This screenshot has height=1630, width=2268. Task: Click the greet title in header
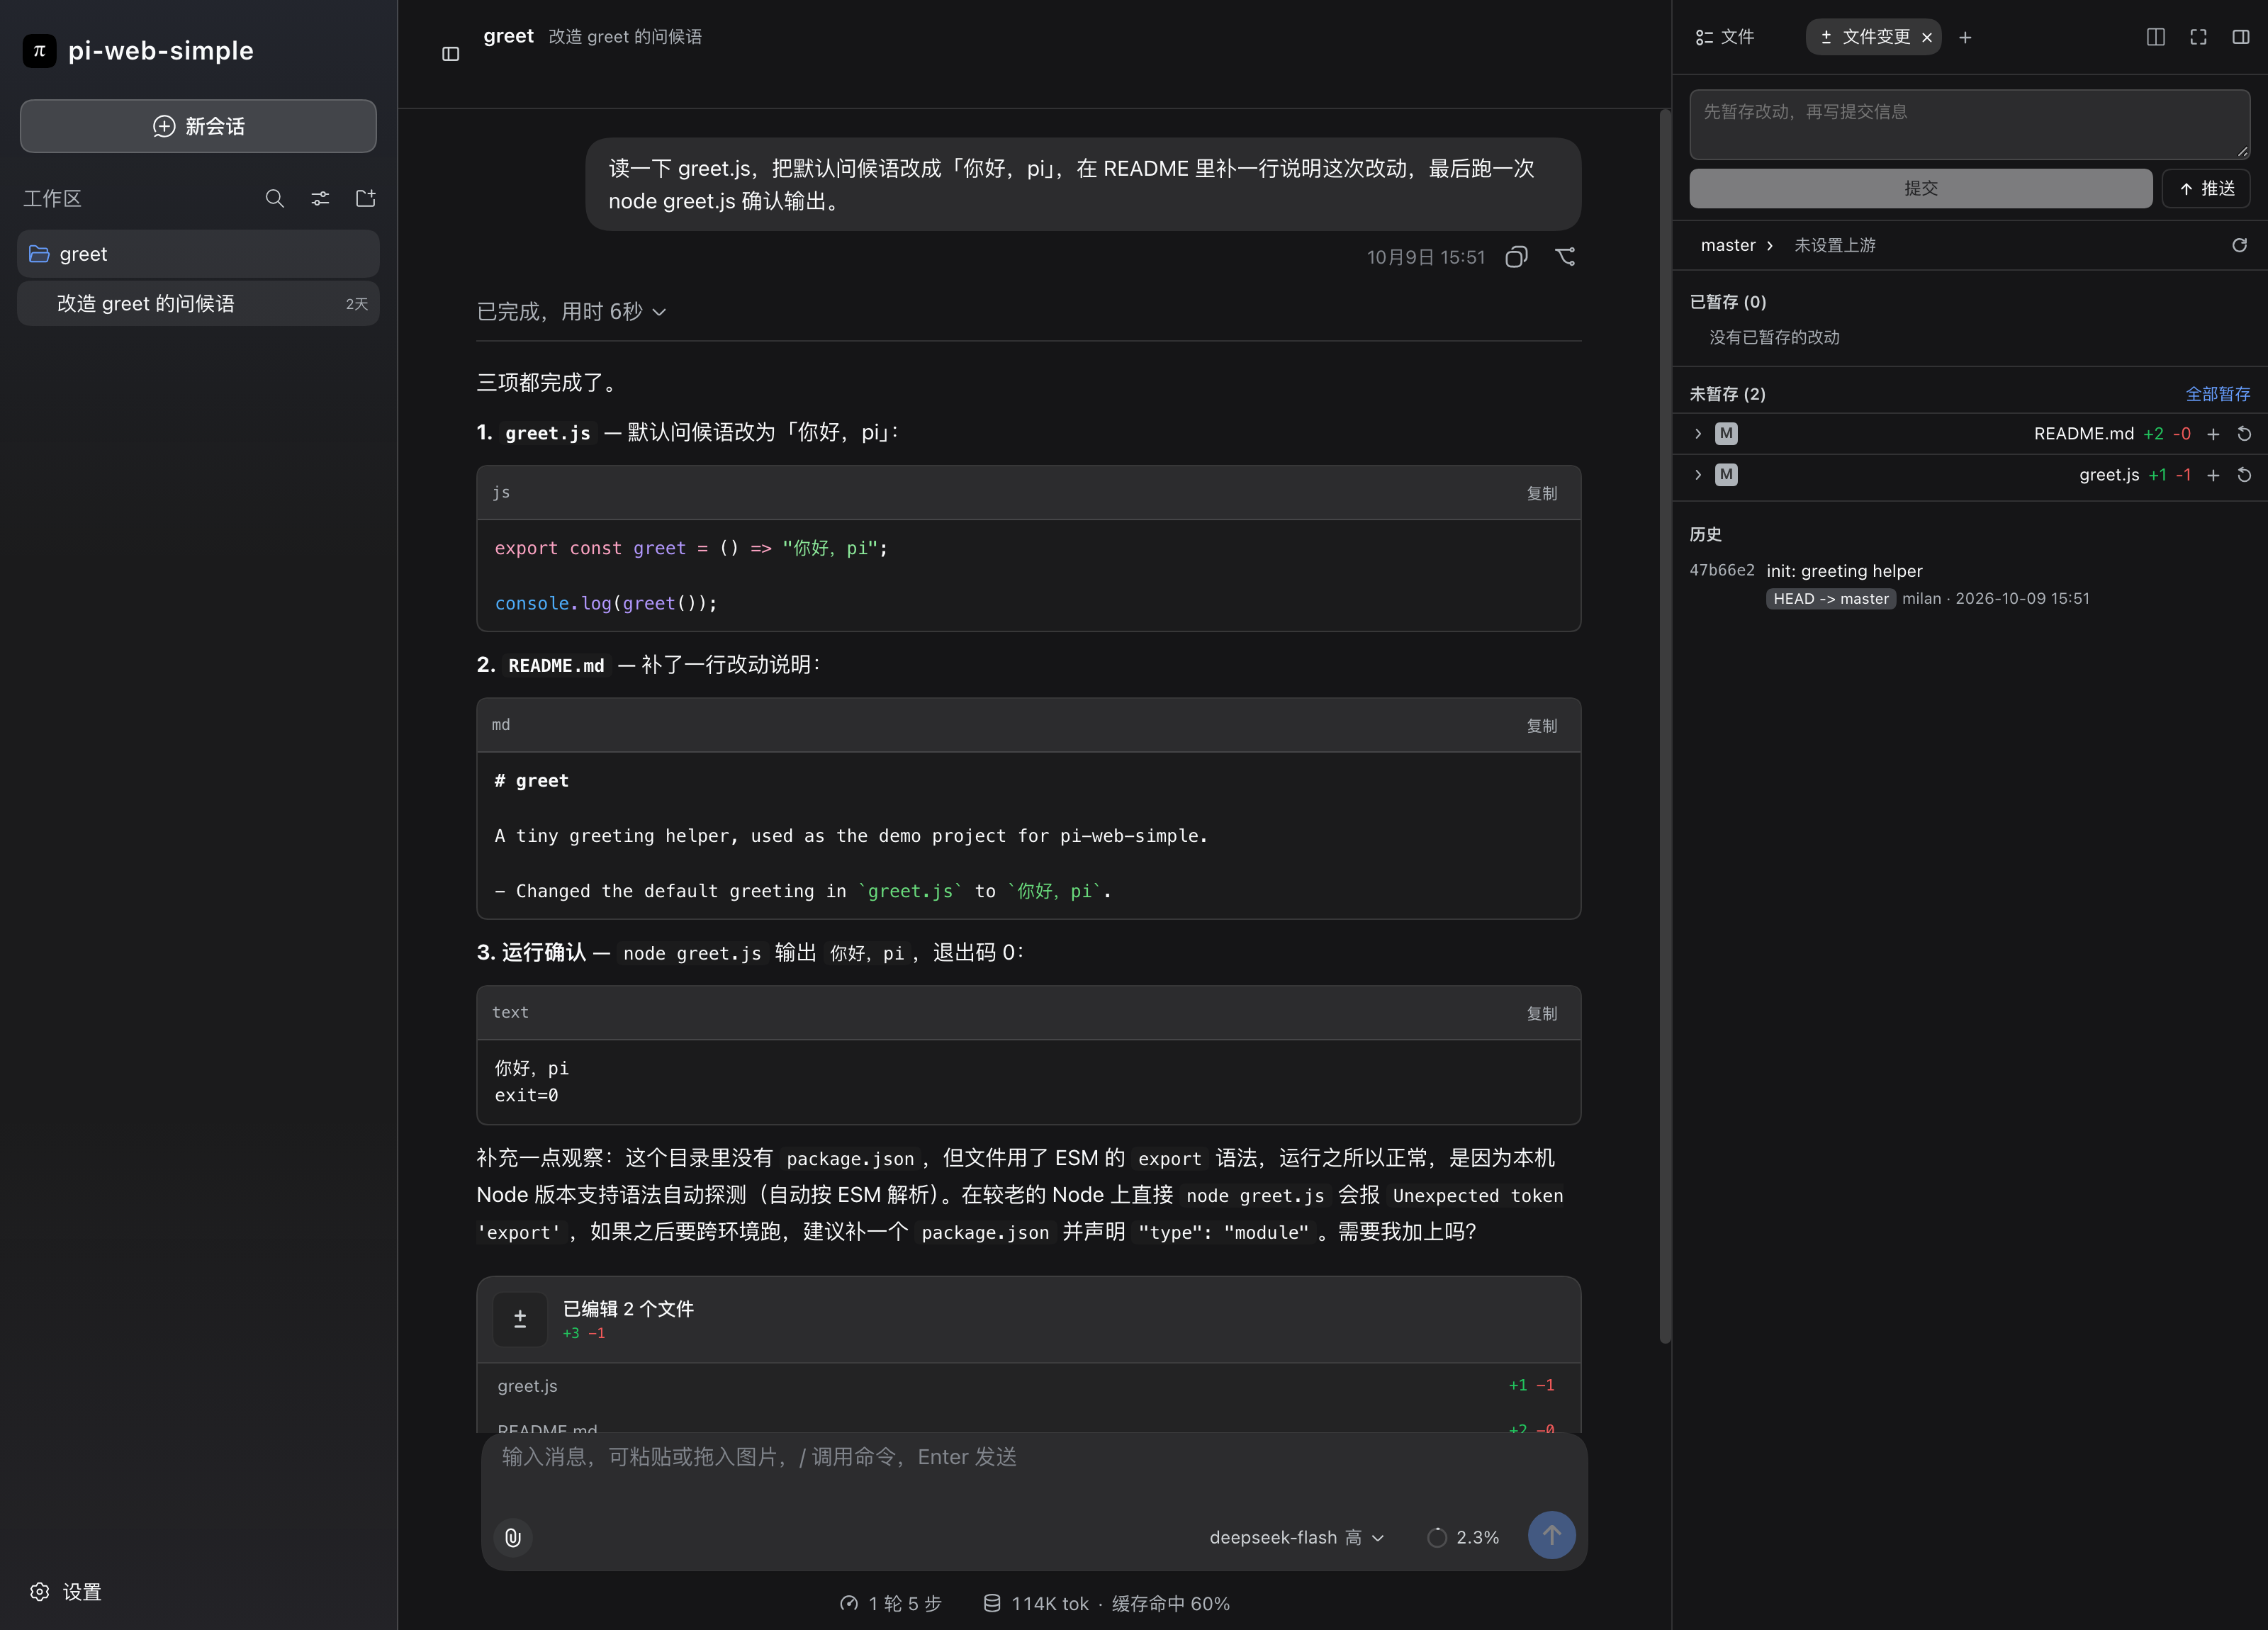508,36
